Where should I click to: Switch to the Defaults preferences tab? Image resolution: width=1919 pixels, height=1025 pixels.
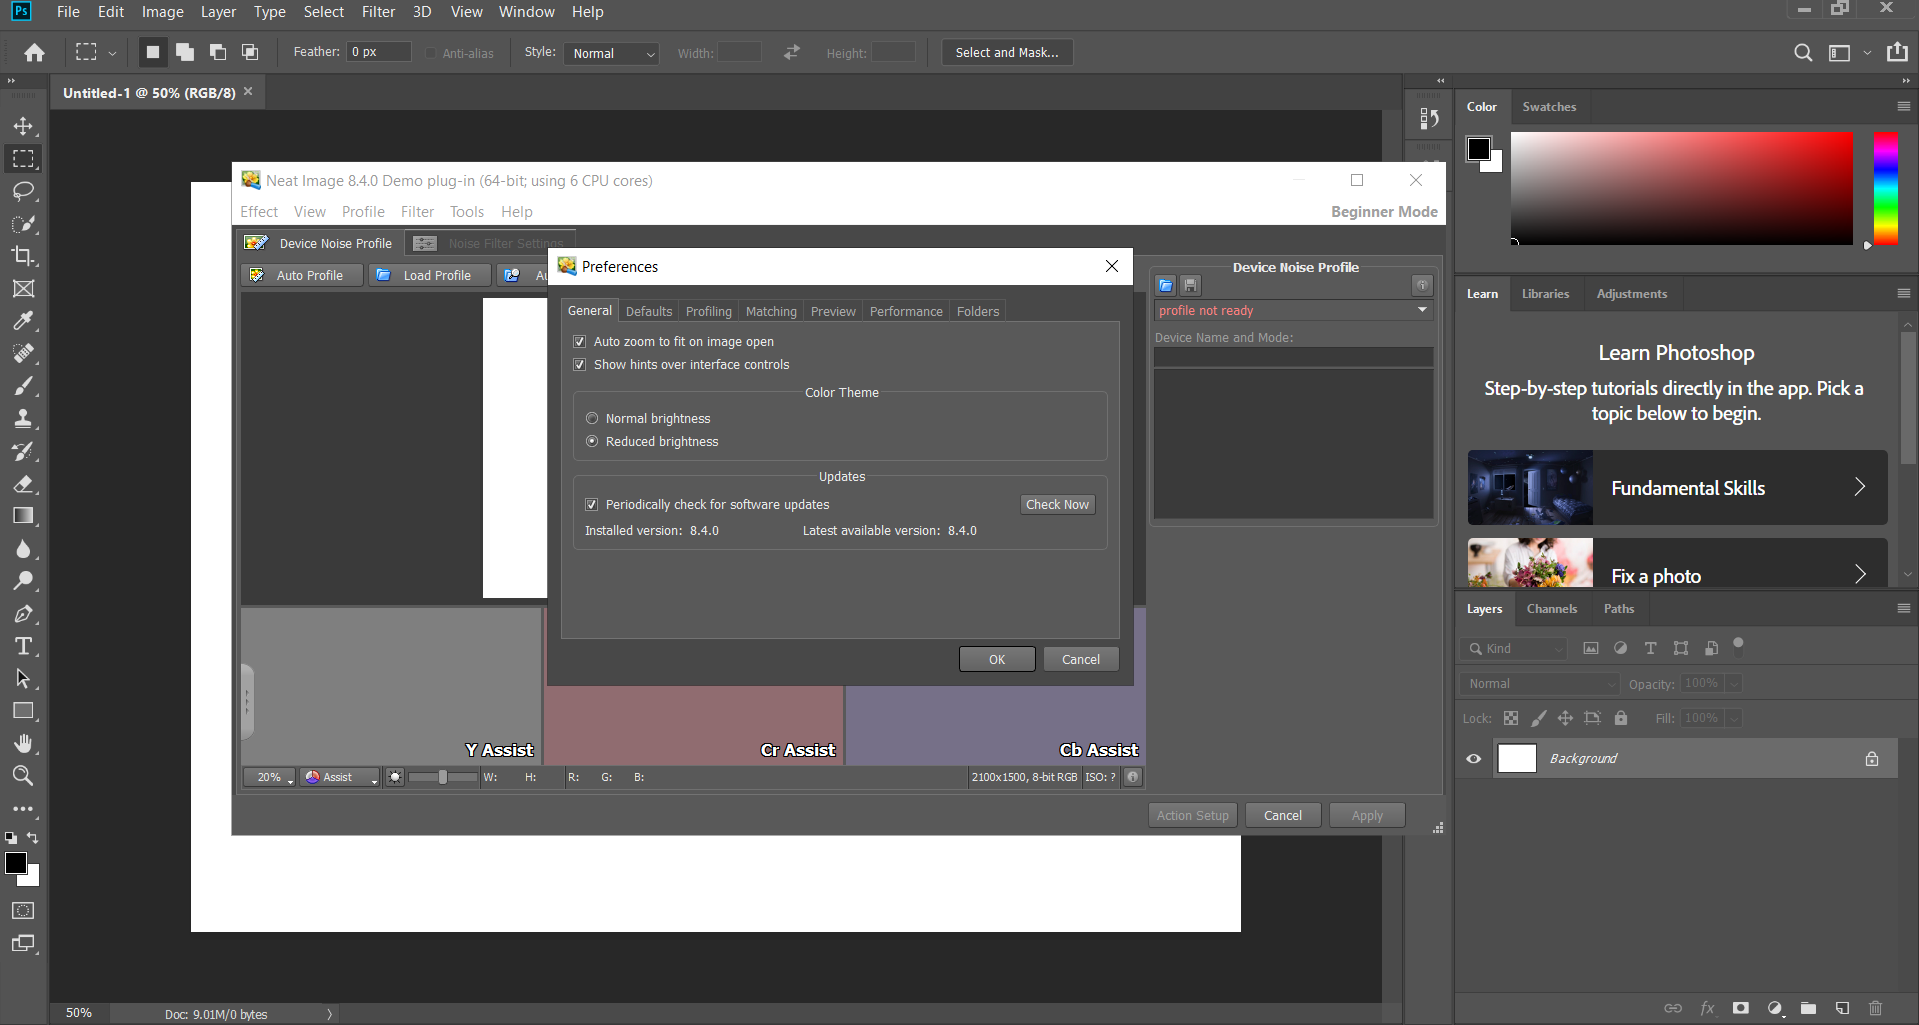pyautogui.click(x=649, y=312)
